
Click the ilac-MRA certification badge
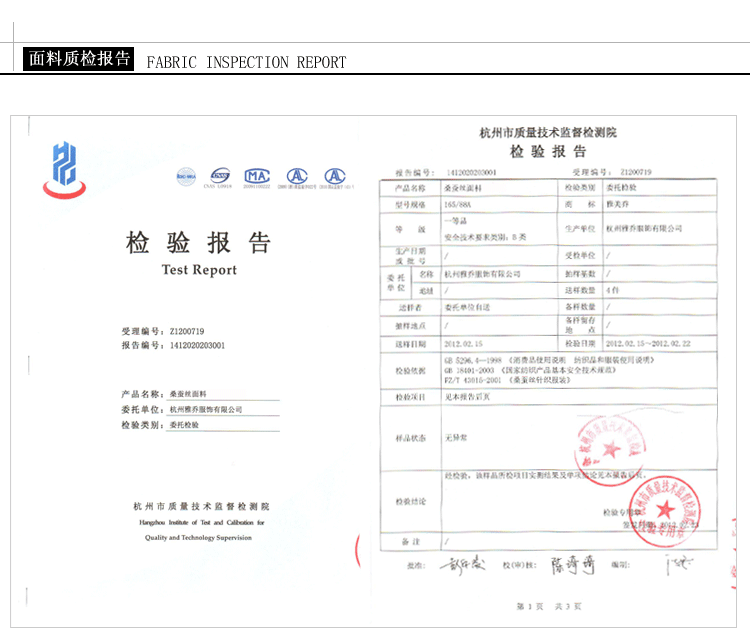click(x=186, y=176)
